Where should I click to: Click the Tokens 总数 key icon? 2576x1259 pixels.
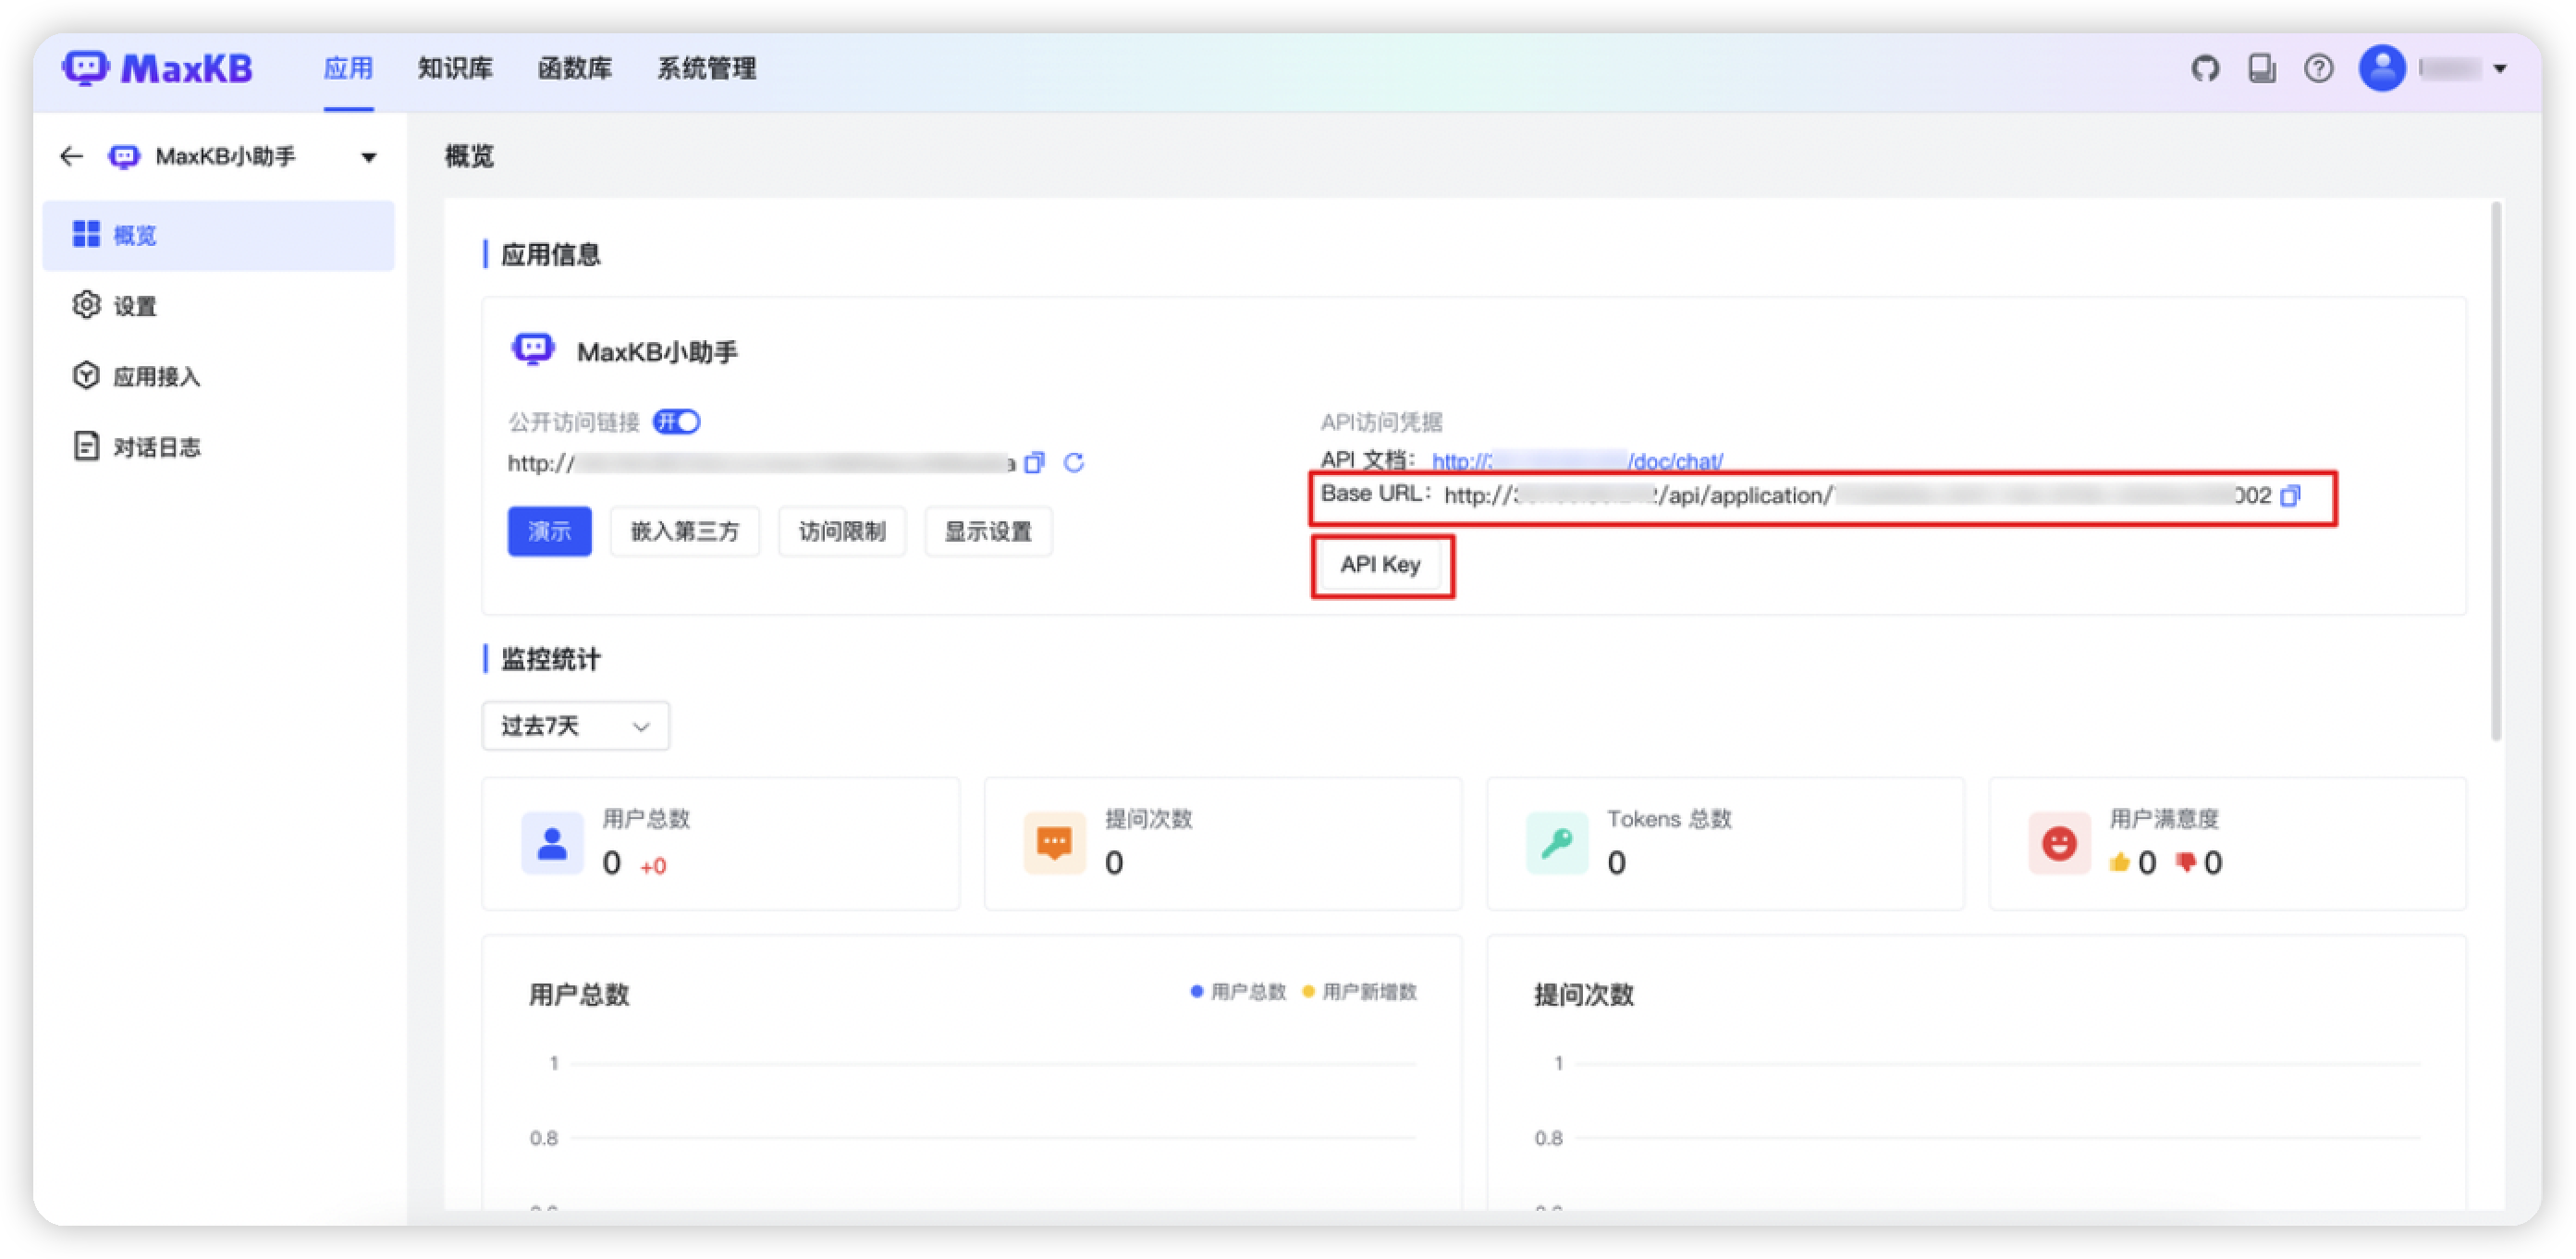point(1557,843)
